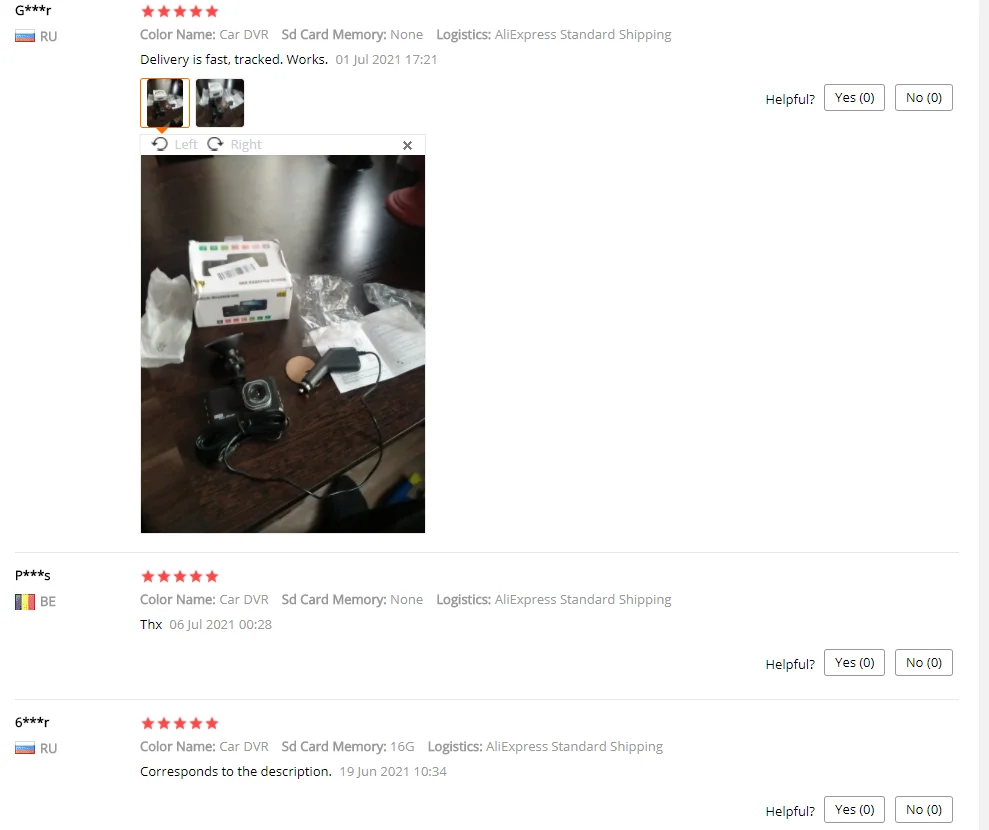Click the Left rotate label
989x830 pixels.
point(186,144)
